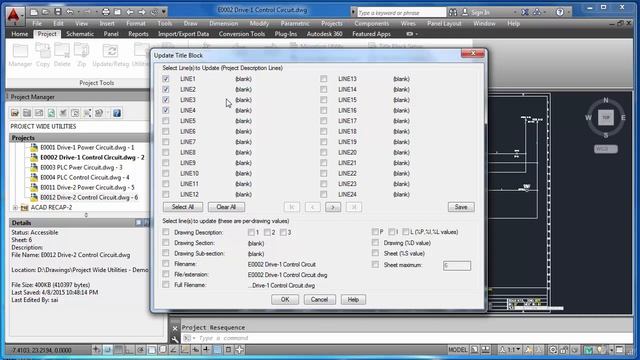Click the Help button in dialog
Viewport: 640px width, 360px height.
(x=353, y=299)
